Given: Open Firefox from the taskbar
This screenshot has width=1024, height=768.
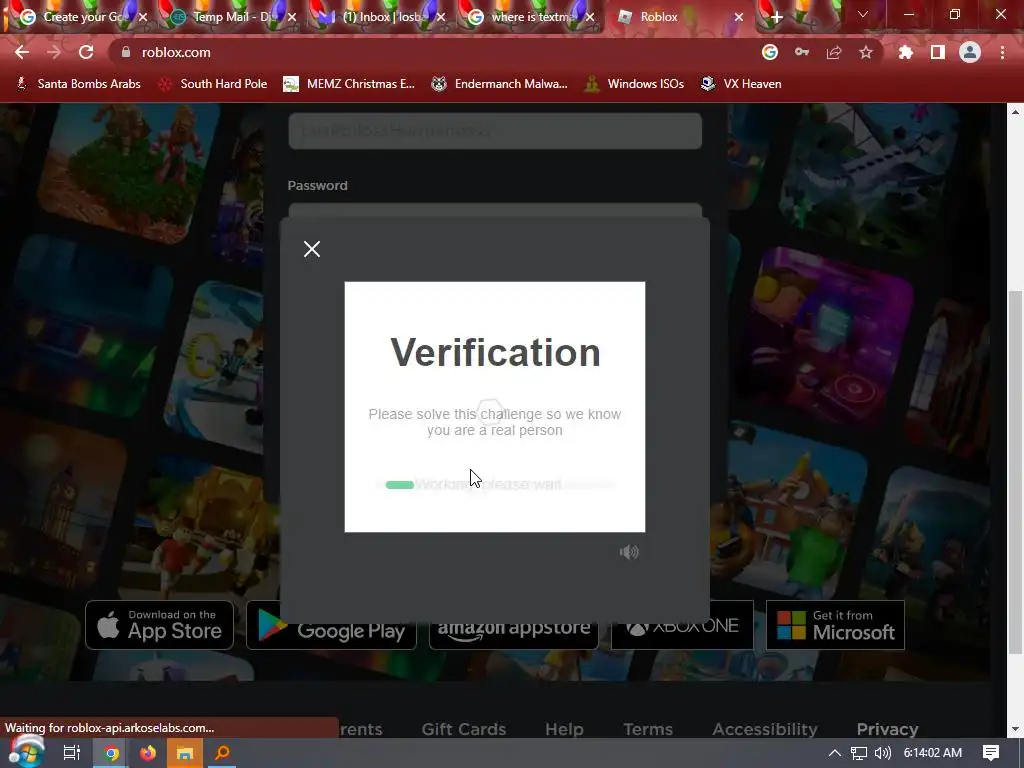Looking at the screenshot, I should click(x=148, y=754).
